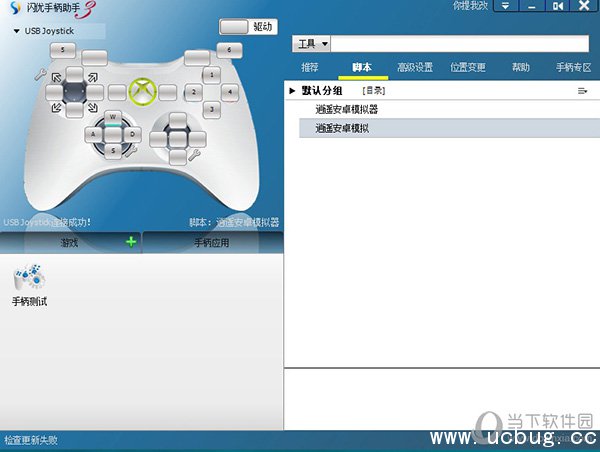The width and height of the screenshot is (600, 452).
Task: Click shoulder button labeled 5
Action: (64, 49)
